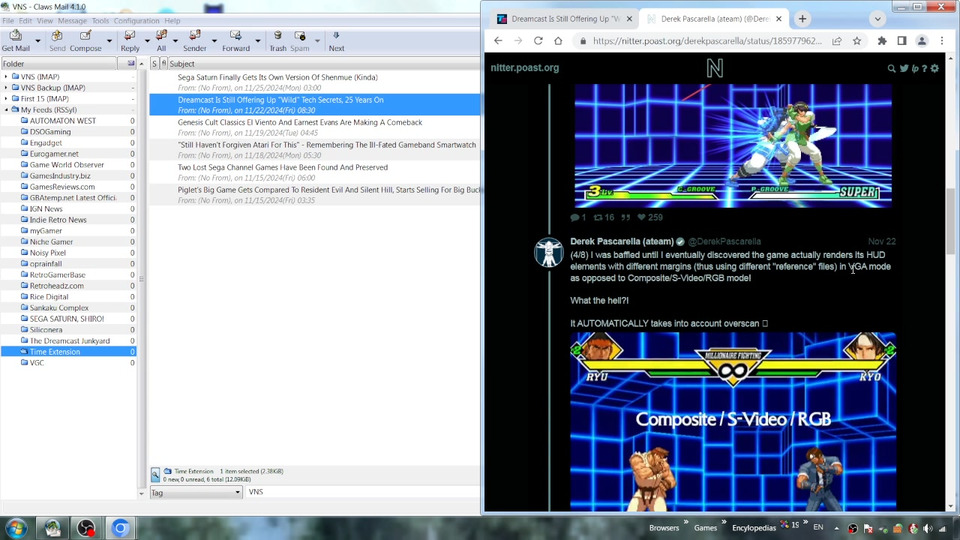Open the Edit menu in Claws Mail
The width and height of the screenshot is (960, 540).
(x=25, y=21)
